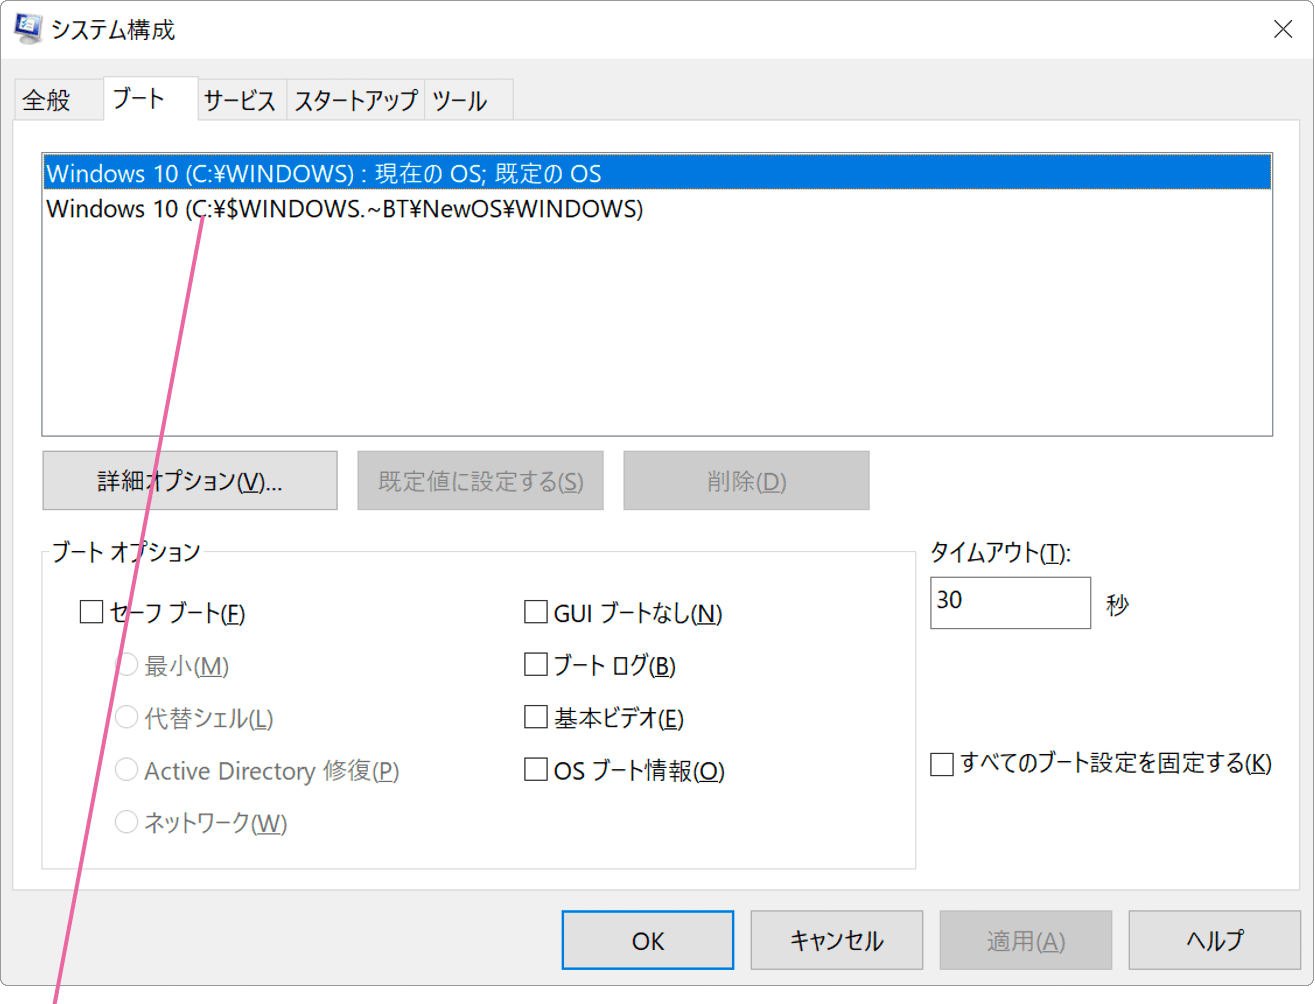Toggle the OS ブート情報(O) checkbox
The height and width of the screenshot is (1004, 1315).
coord(536,770)
